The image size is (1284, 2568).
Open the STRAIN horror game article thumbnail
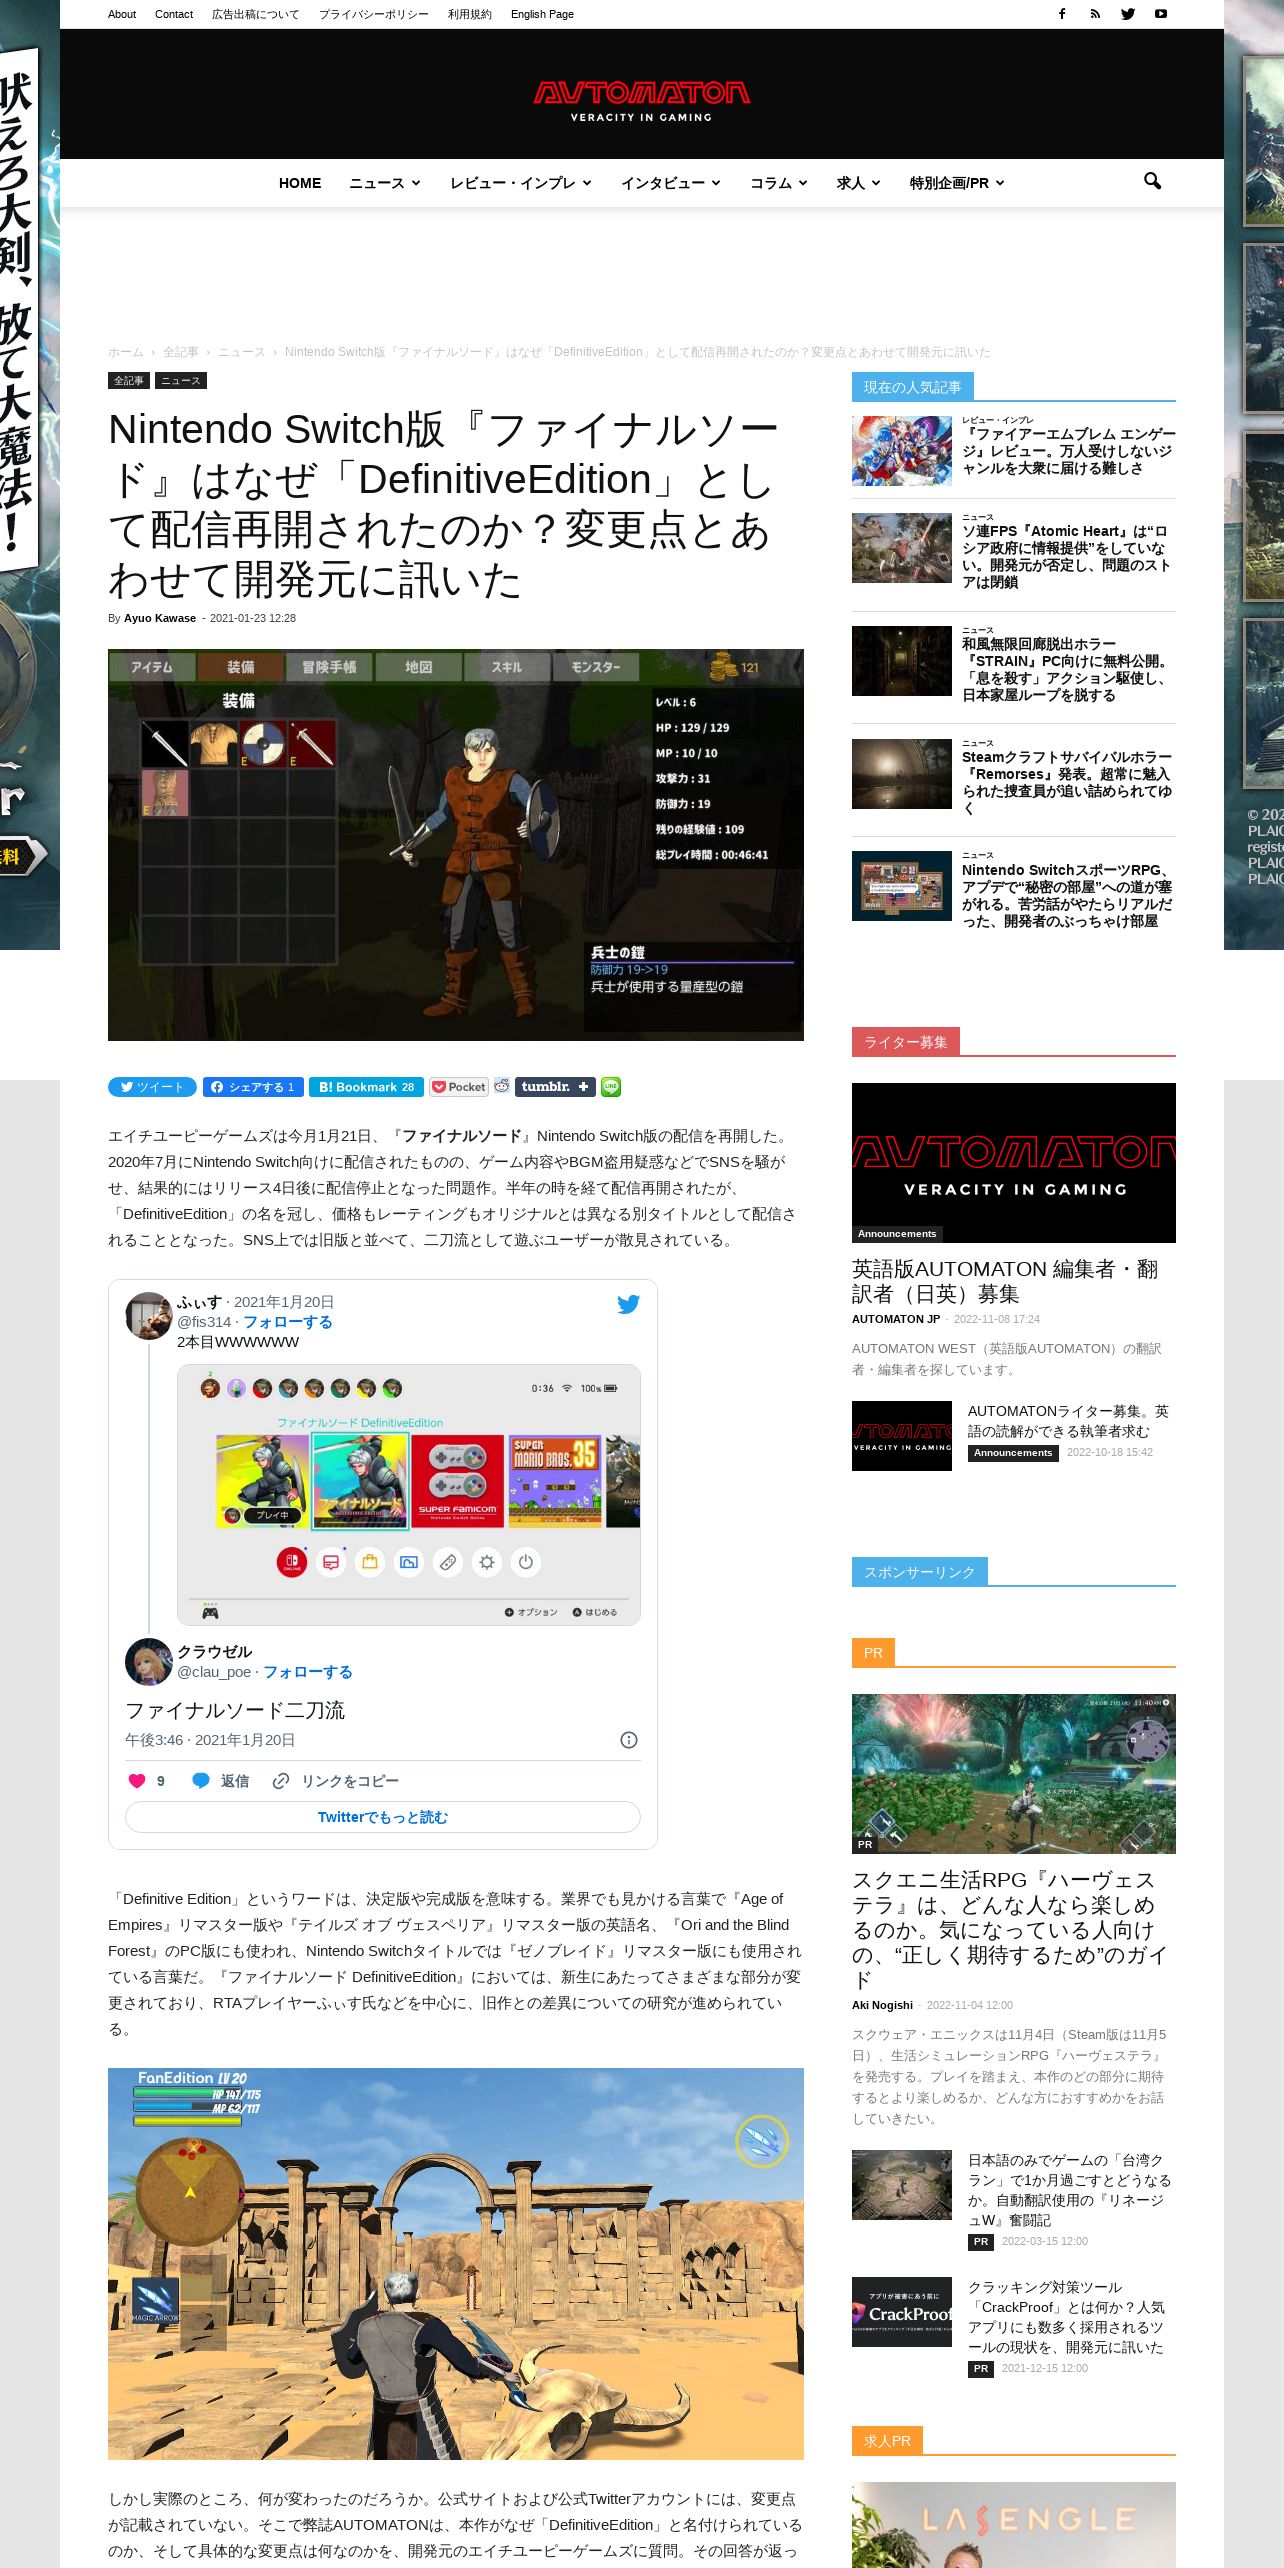point(902,661)
